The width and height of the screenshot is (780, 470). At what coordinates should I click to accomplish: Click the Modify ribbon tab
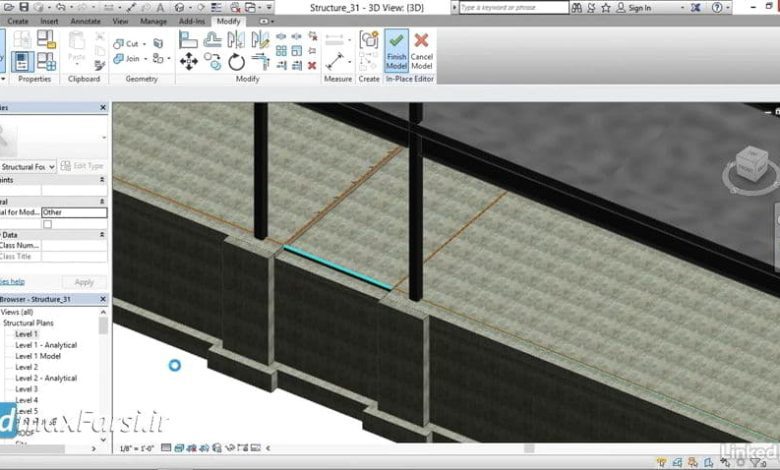(228, 21)
